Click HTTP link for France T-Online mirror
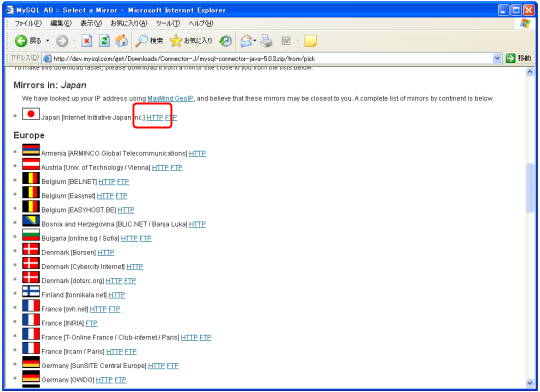The image size is (540, 392). (189, 337)
